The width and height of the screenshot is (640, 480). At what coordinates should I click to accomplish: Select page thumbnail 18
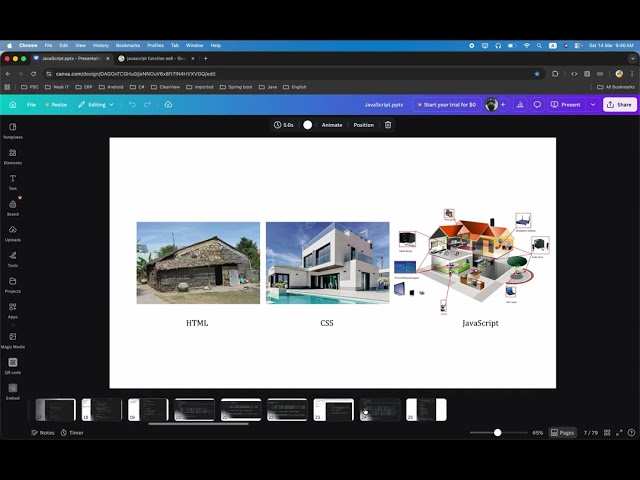click(102, 409)
